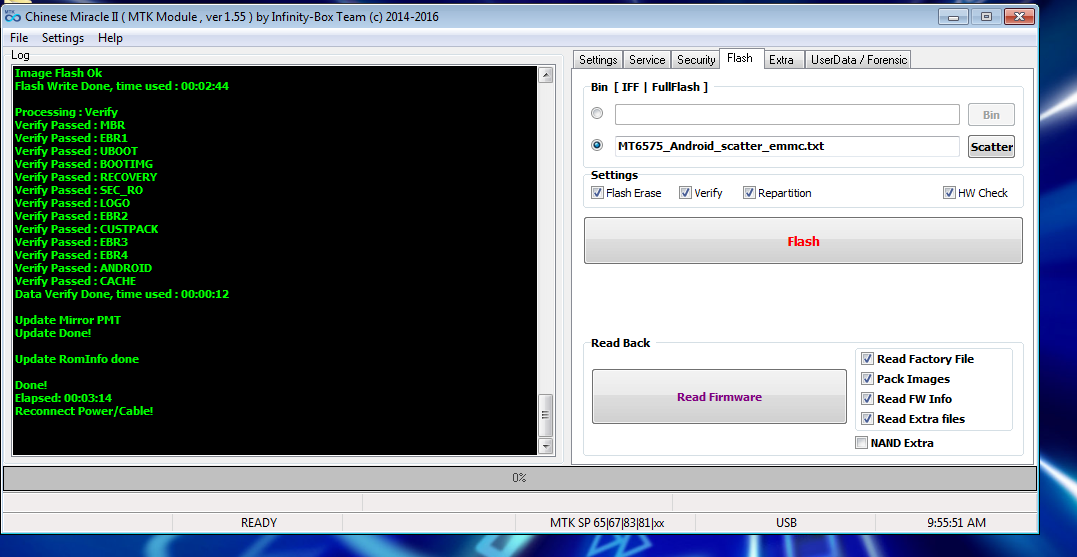Maximize the Chinese Miracle II window
The height and width of the screenshot is (557, 1077).
click(986, 16)
